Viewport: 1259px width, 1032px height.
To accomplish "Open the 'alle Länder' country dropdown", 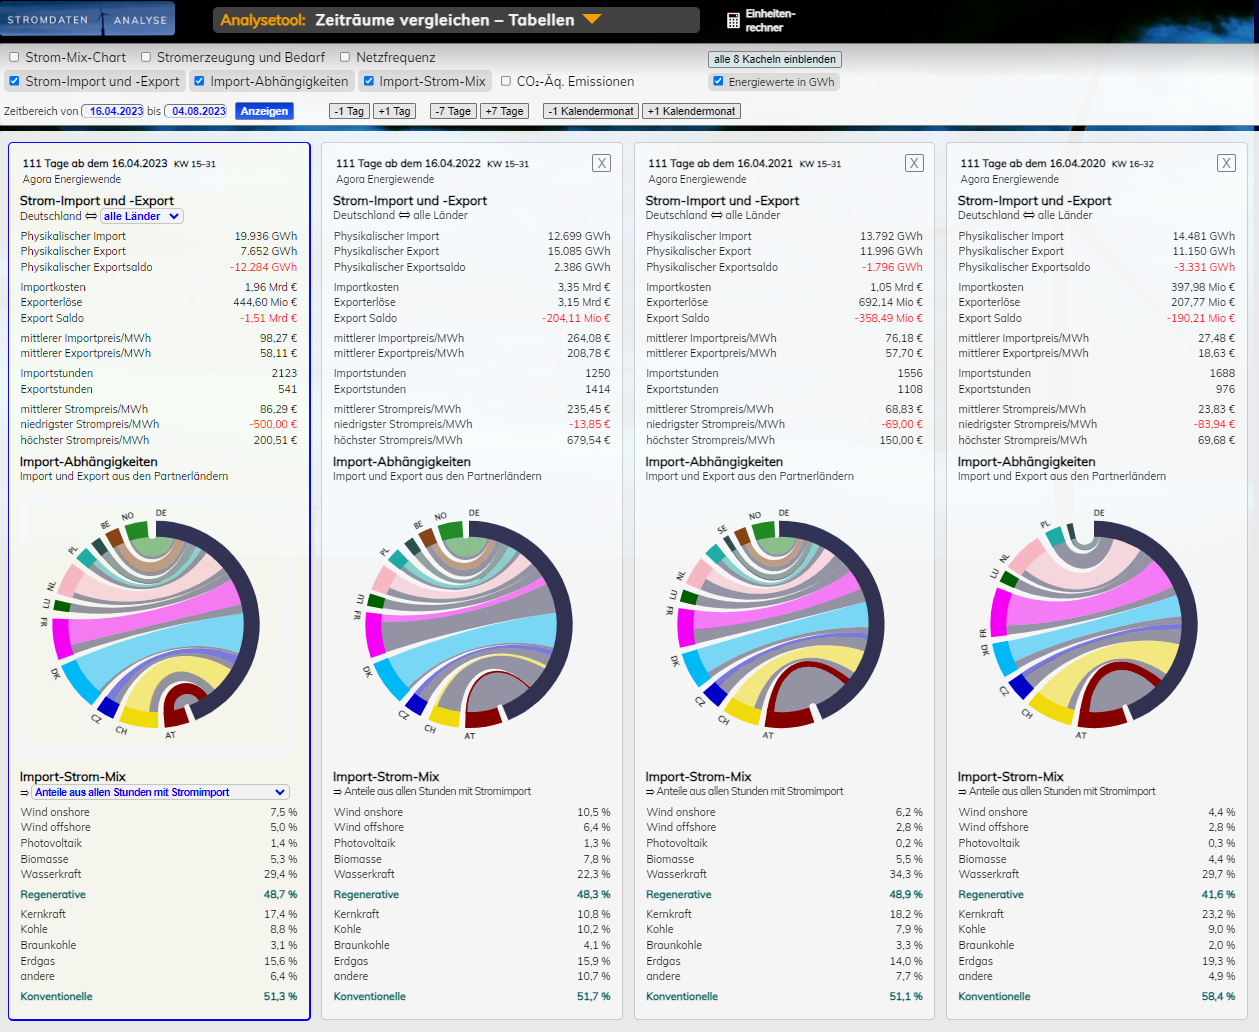I will point(141,216).
